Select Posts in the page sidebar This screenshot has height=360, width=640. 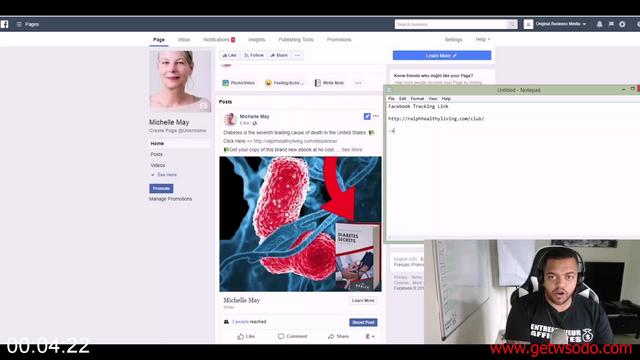tap(156, 154)
